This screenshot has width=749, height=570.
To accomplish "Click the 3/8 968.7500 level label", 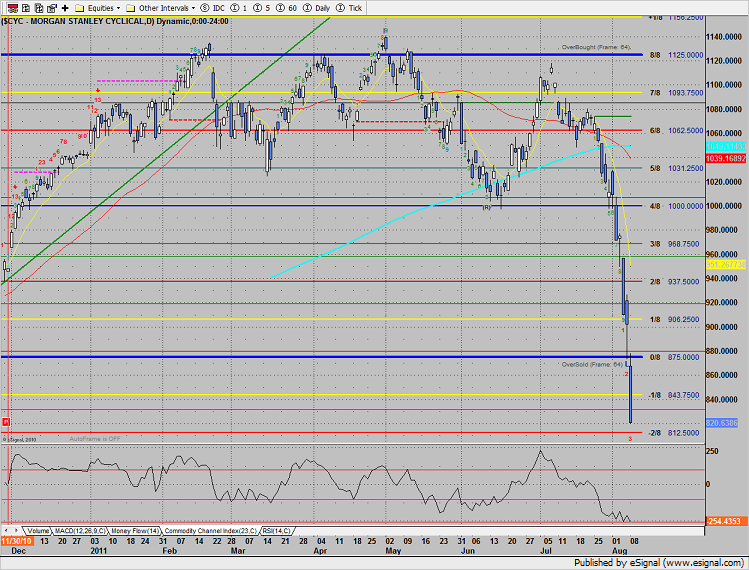I will point(674,244).
